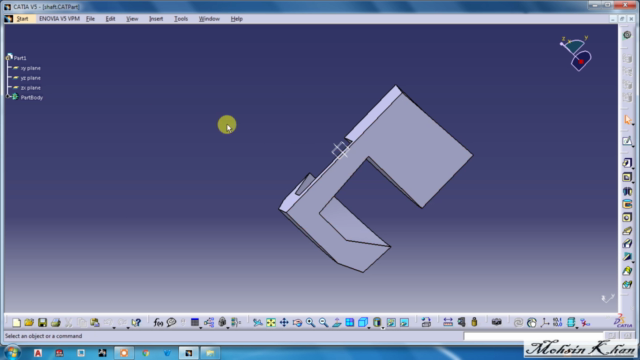
Task: Click the Select arrow tool
Action: (x=627, y=120)
